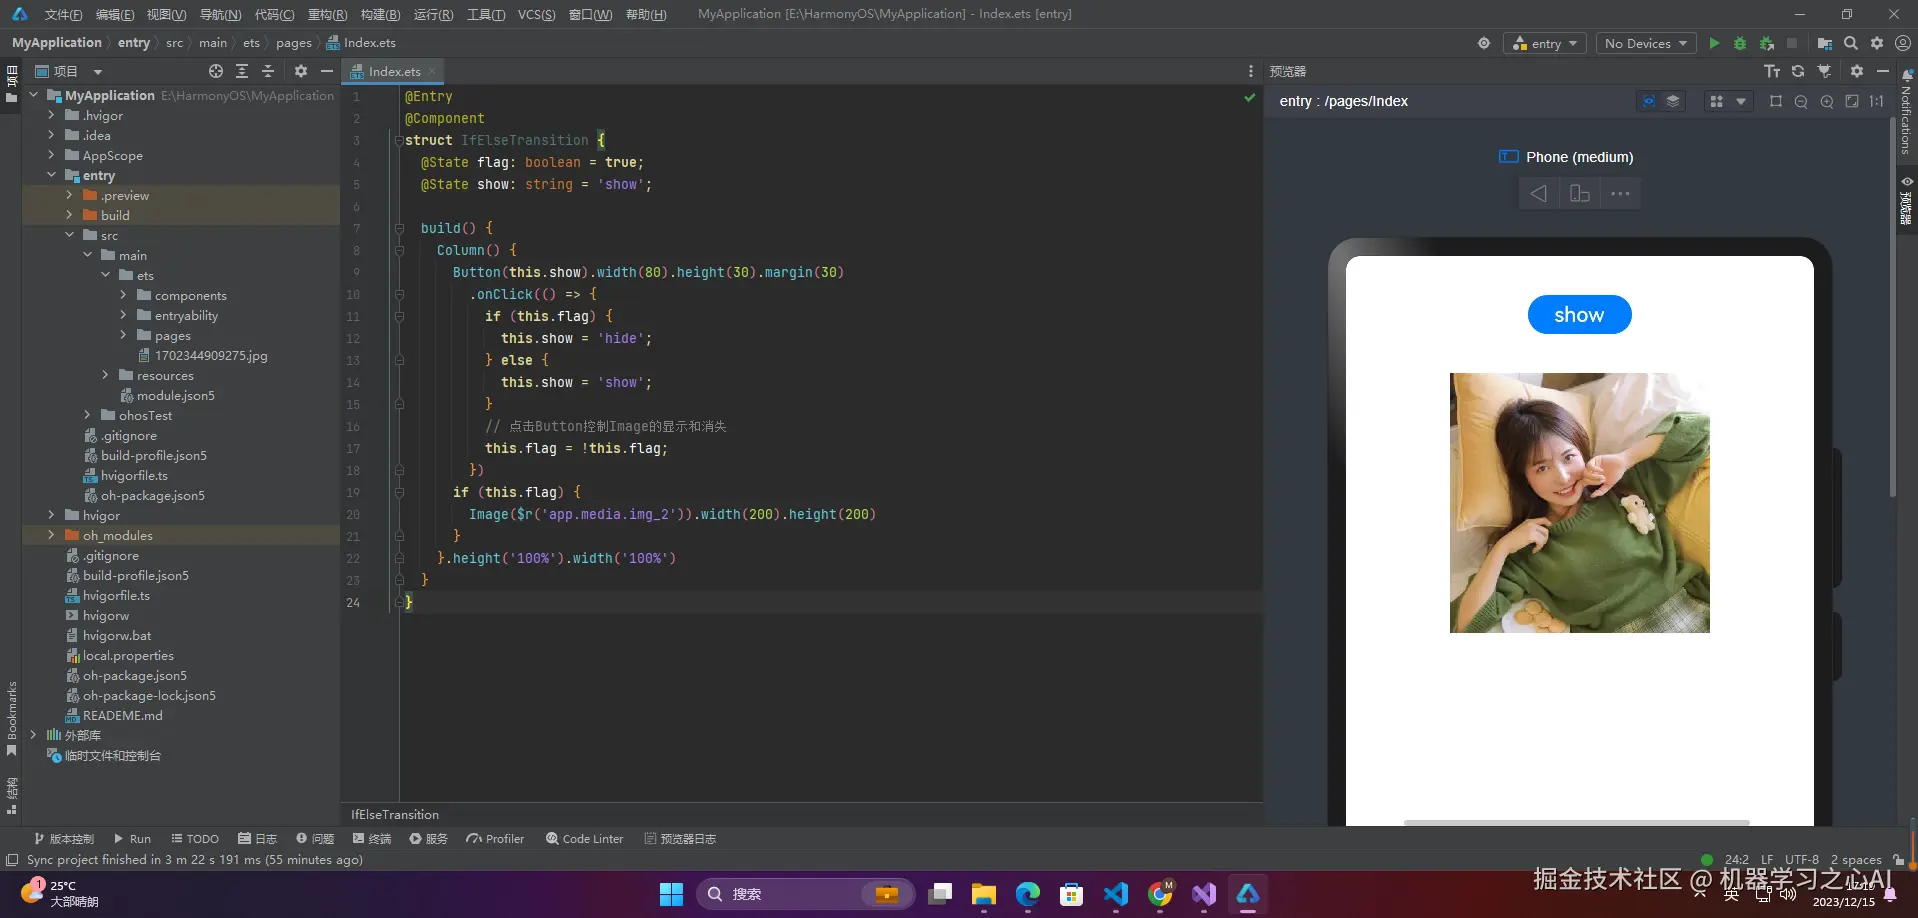Zoom in the previewer
This screenshot has height=918, width=1918.
click(x=1827, y=101)
